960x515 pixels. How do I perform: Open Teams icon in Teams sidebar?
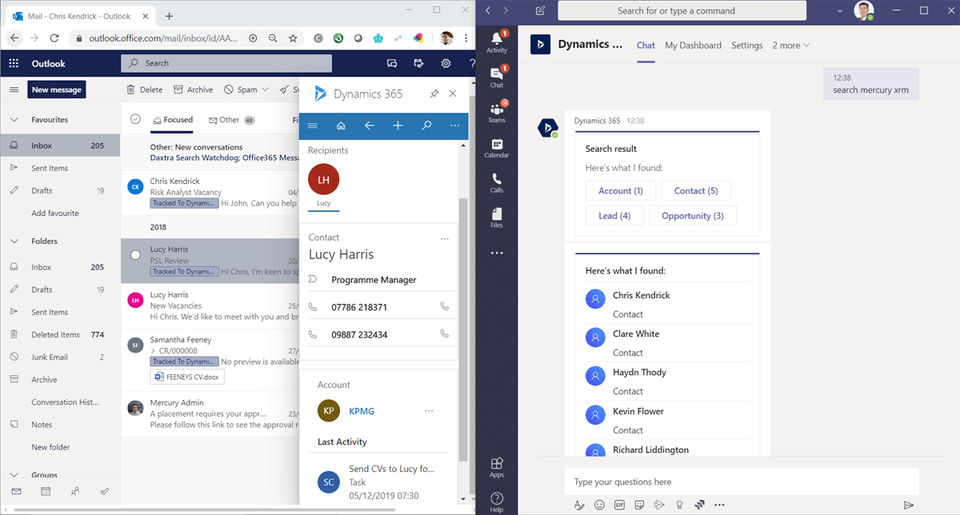[x=497, y=112]
